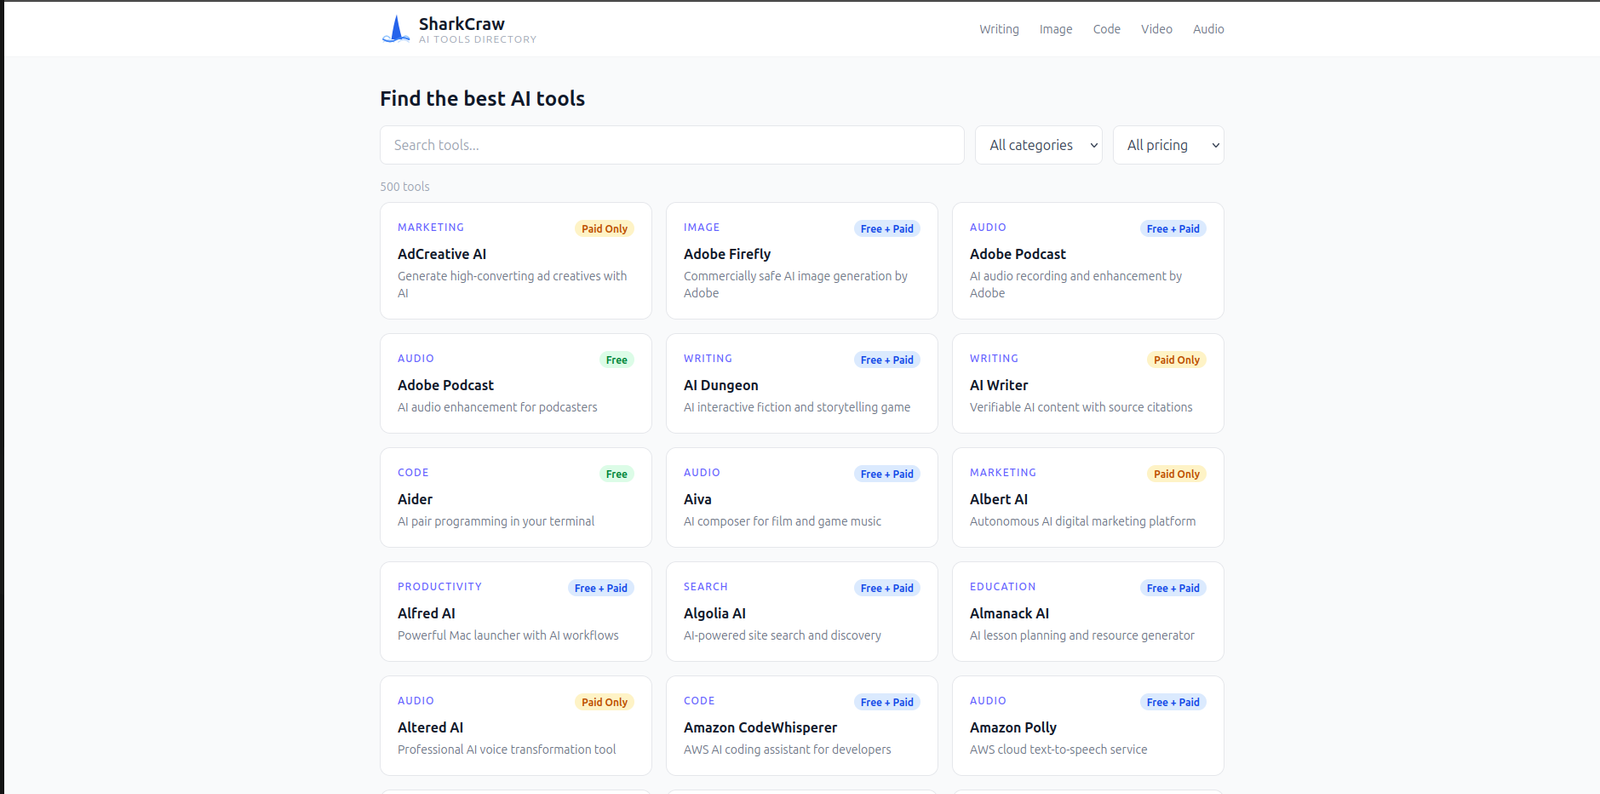
Task: Click the CODE label on Aider card
Action: (413, 472)
